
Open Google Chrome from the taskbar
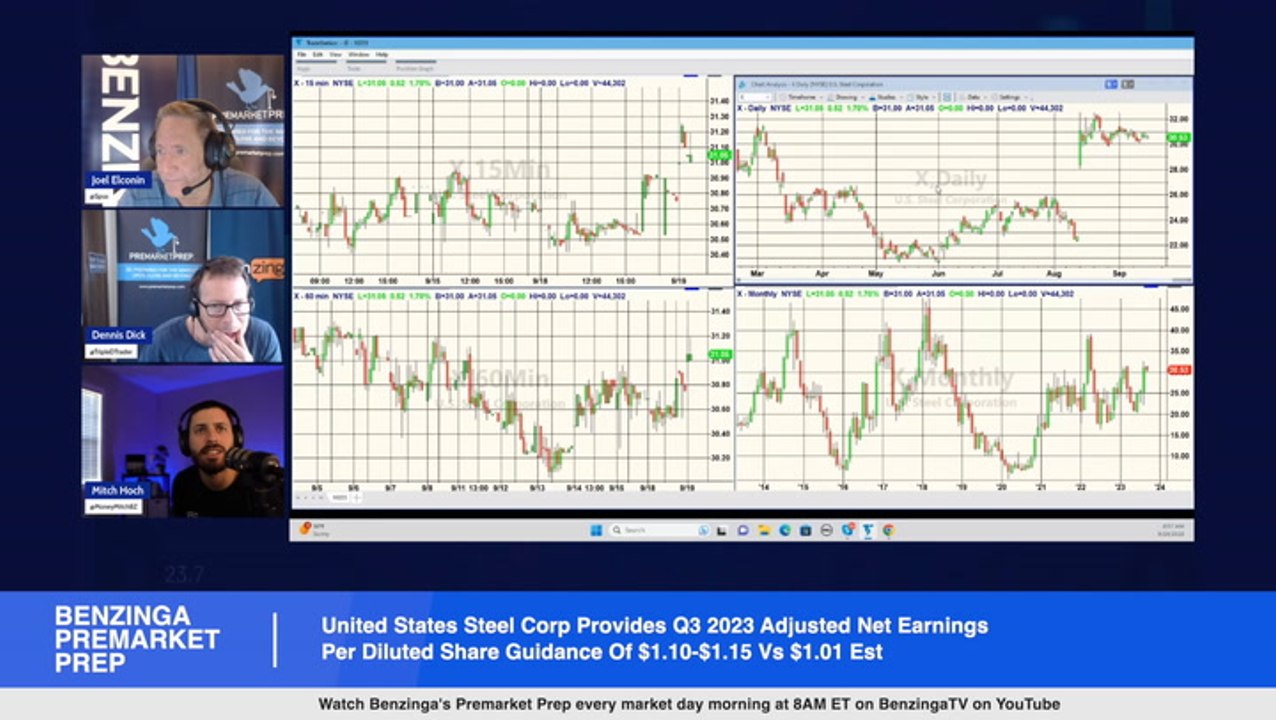tap(887, 530)
